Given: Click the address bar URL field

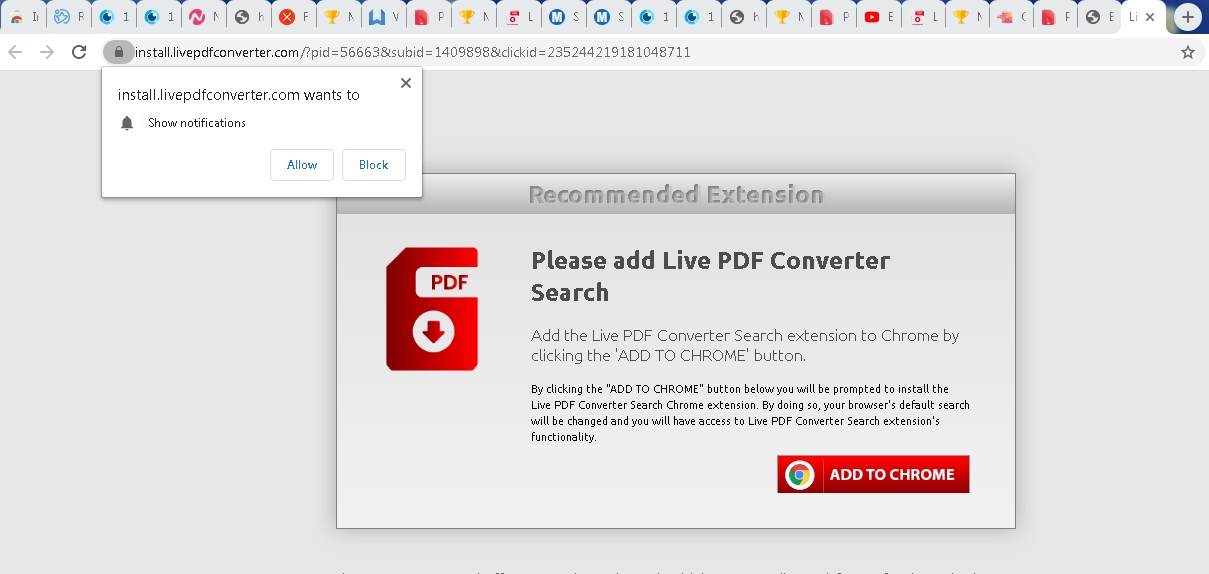Looking at the screenshot, I should (x=640, y=52).
